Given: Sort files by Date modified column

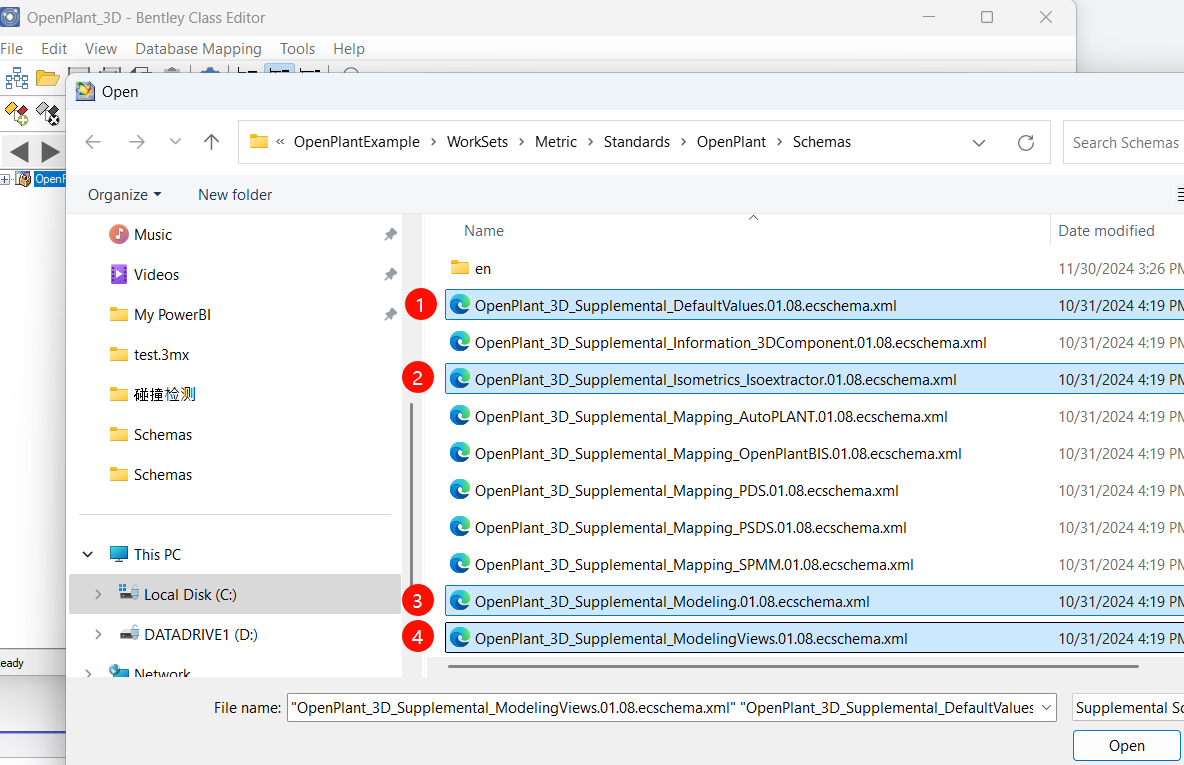Looking at the screenshot, I should point(1106,231).
